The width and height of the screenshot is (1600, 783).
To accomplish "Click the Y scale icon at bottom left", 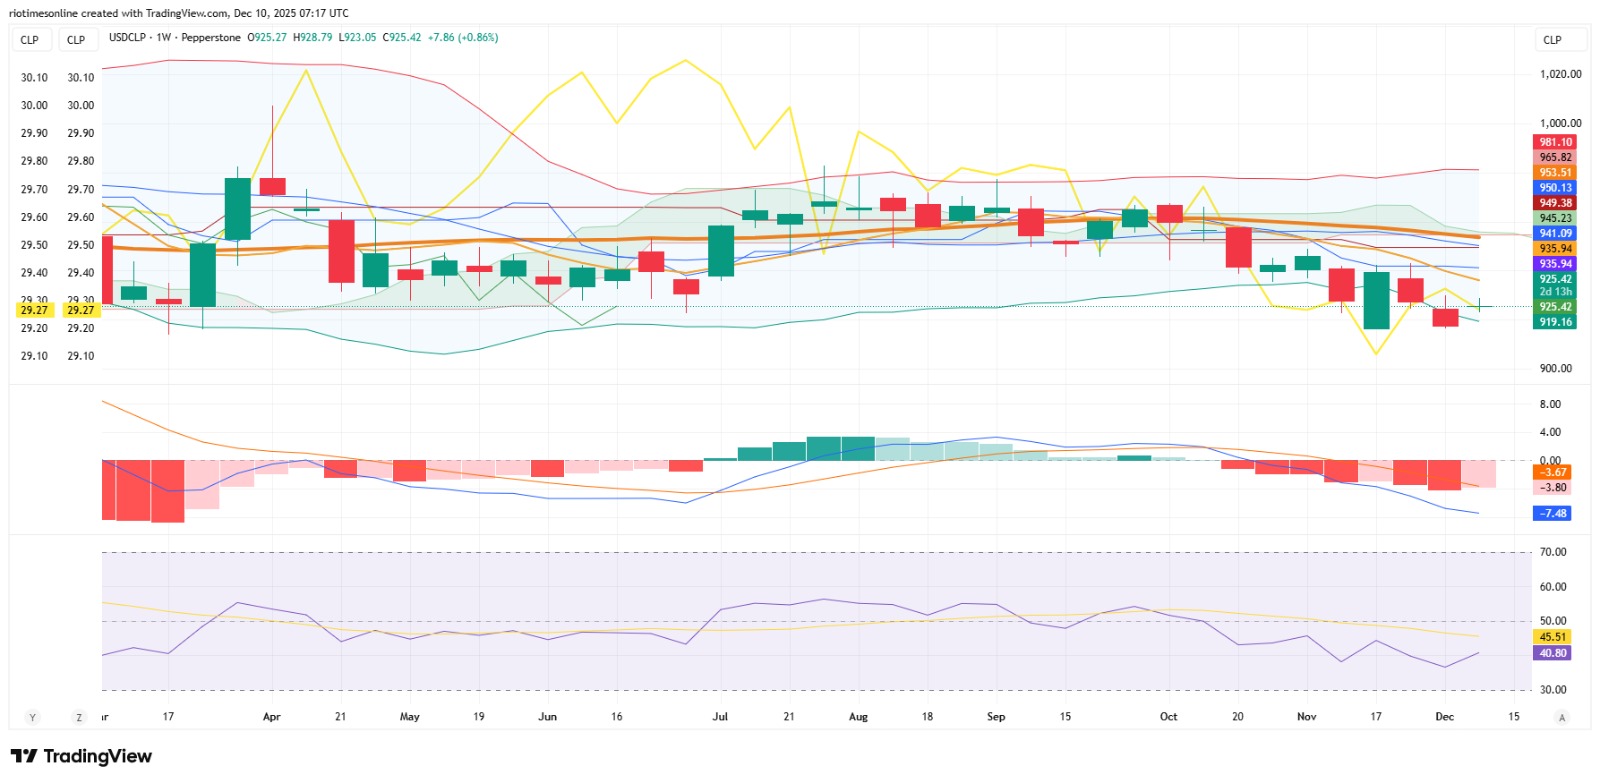I will coord(32,717).
